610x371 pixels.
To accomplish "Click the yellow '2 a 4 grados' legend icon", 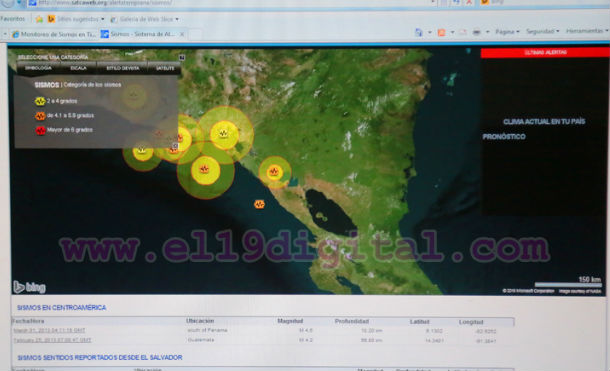I will coord(40,102).
